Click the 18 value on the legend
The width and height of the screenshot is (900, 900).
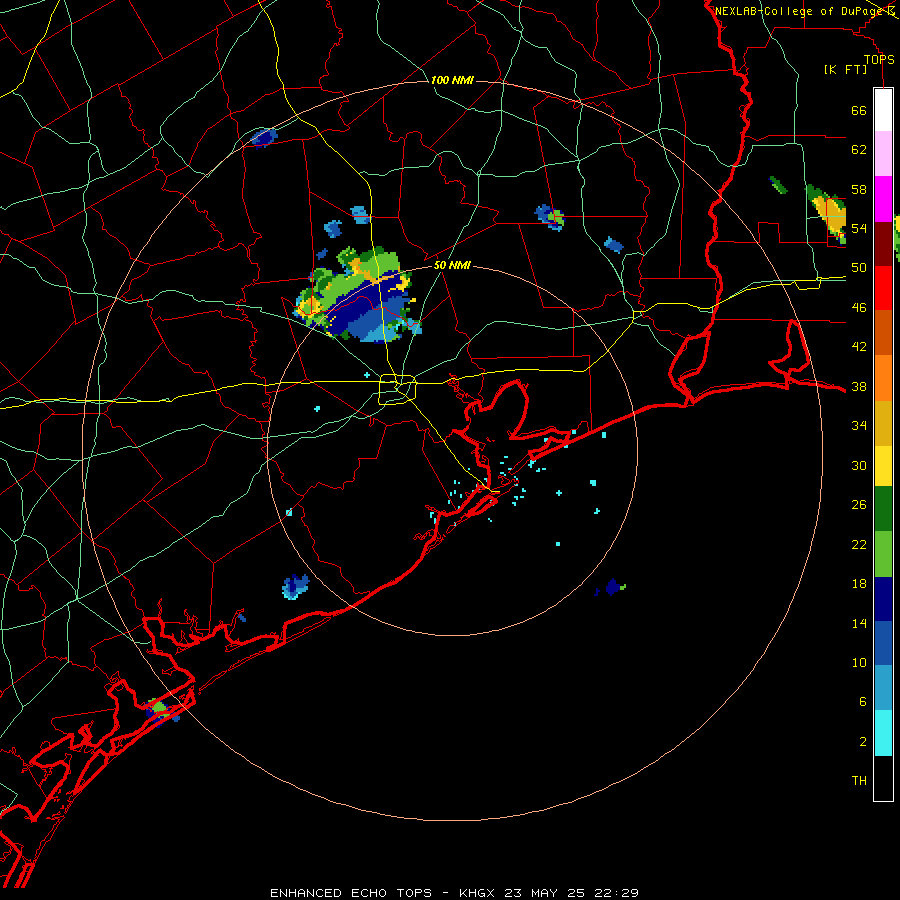pos(859,584)
